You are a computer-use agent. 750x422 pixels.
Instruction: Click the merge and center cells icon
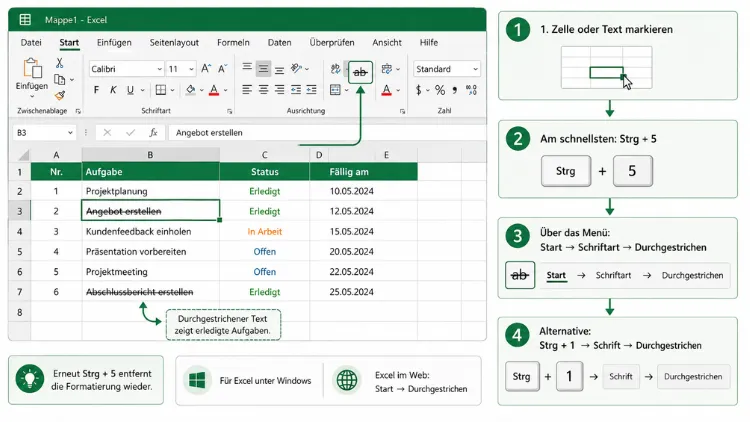pyautogui.click(x=335, y=89)
